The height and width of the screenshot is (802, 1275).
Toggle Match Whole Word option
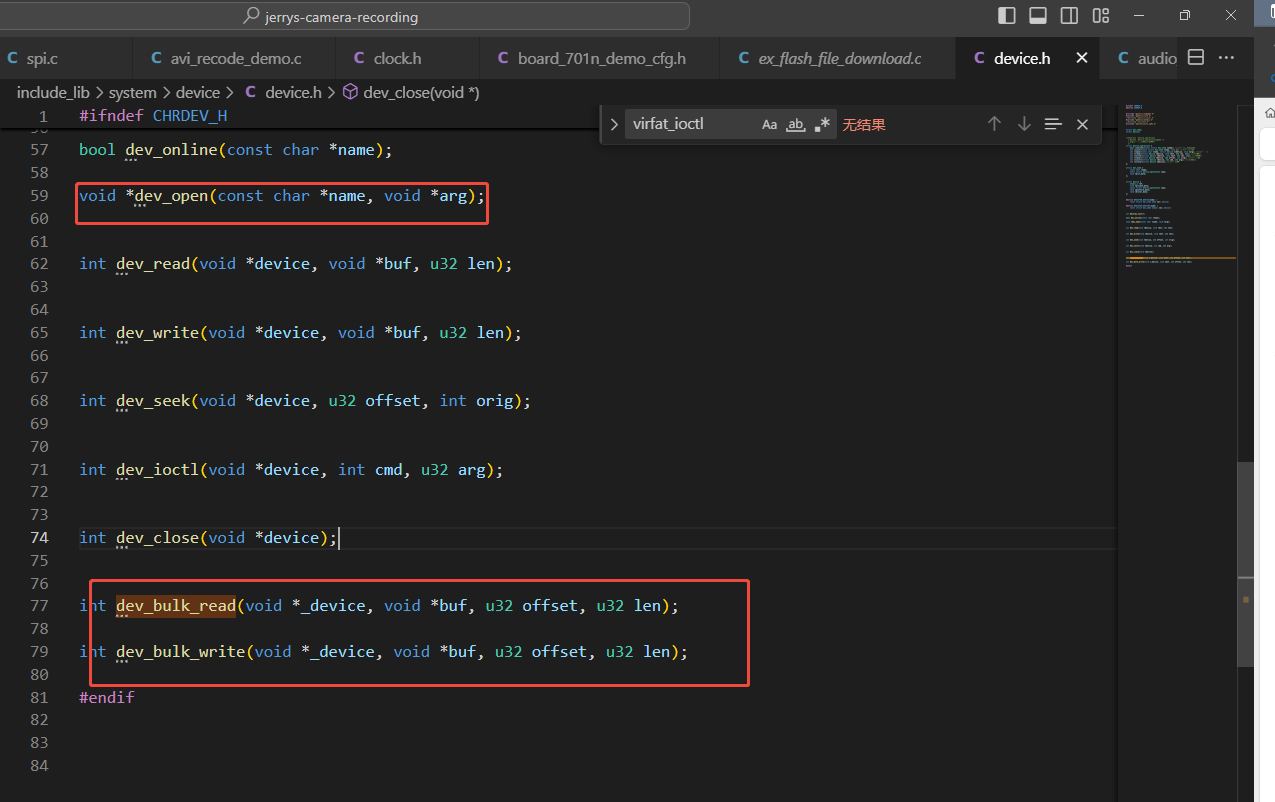click(796, 124)
